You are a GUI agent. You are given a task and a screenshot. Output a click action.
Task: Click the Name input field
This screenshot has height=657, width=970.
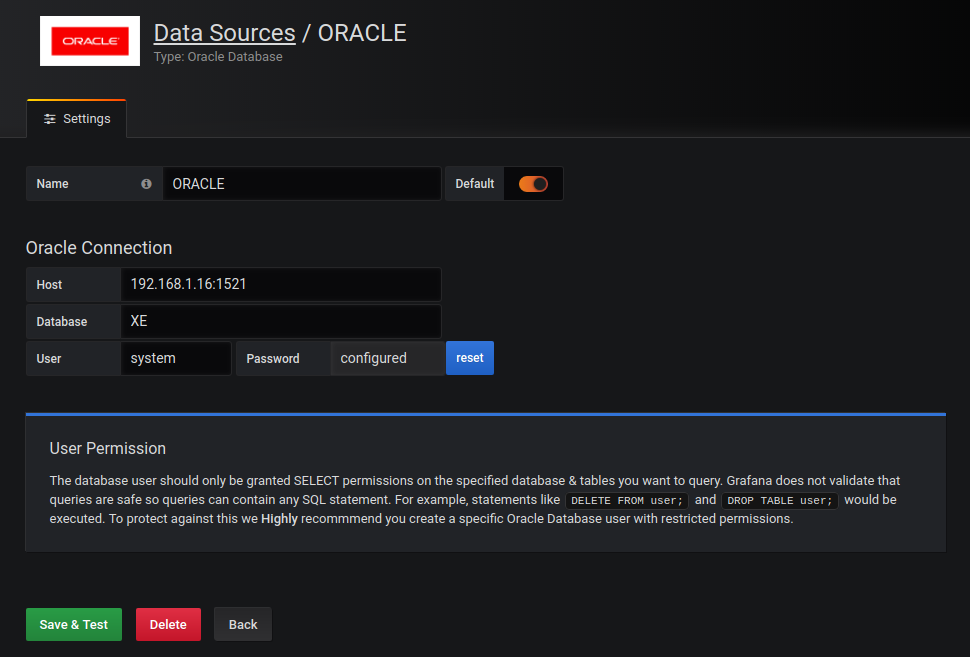(301, 184)
